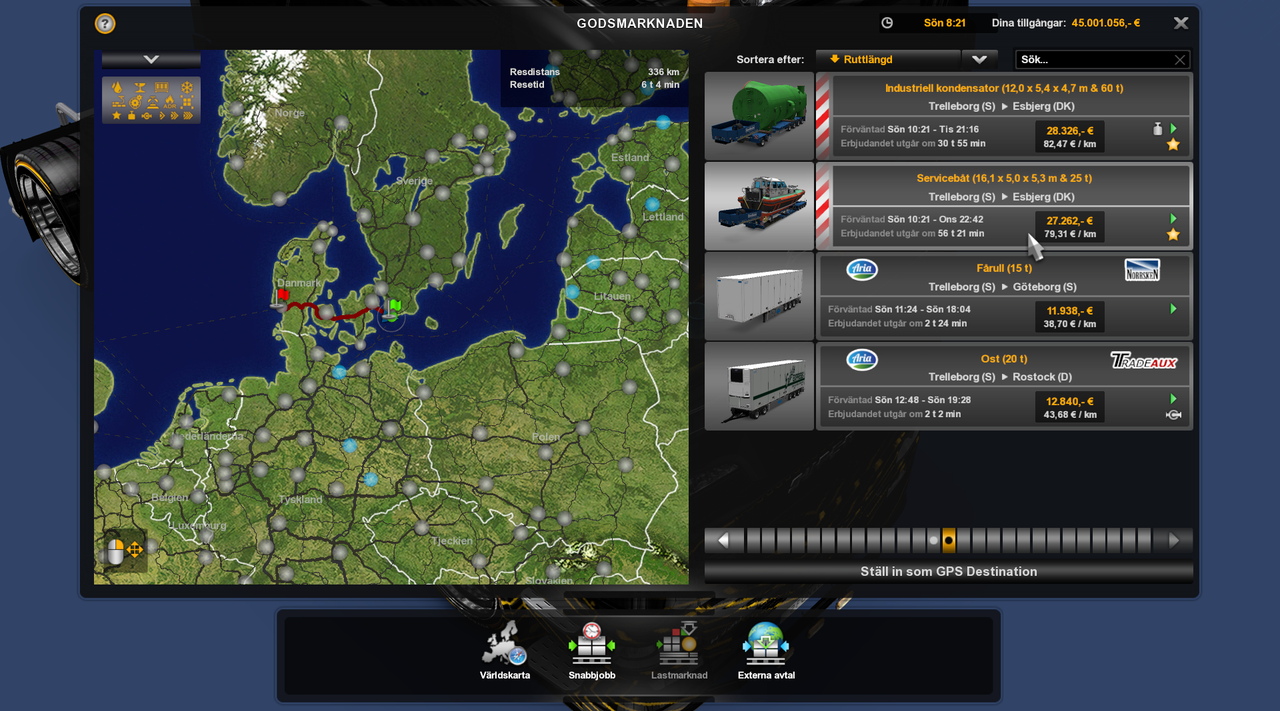Toggle the ADR hazardous cargo filter
1280x711 pixels.
click(x=170, y=102)
